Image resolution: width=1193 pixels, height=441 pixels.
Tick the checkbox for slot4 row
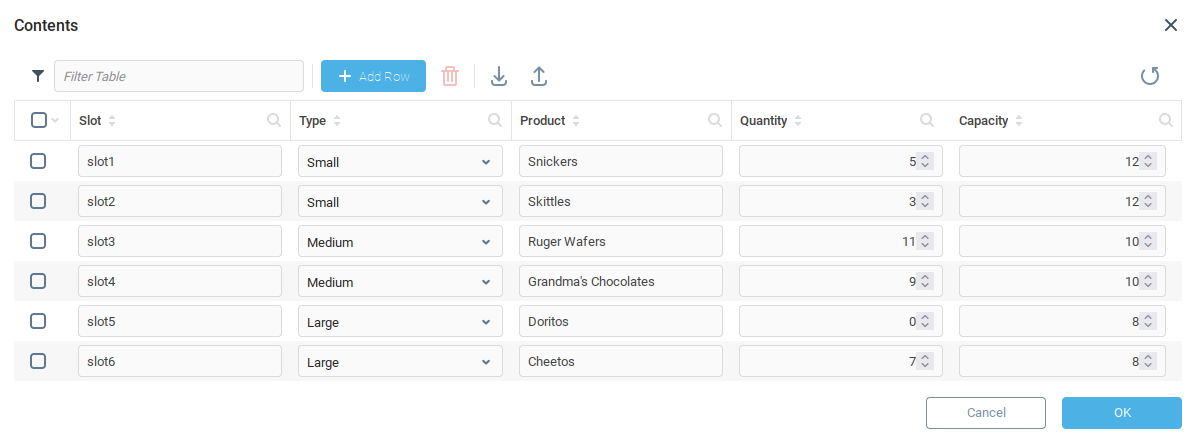[38, 281]
